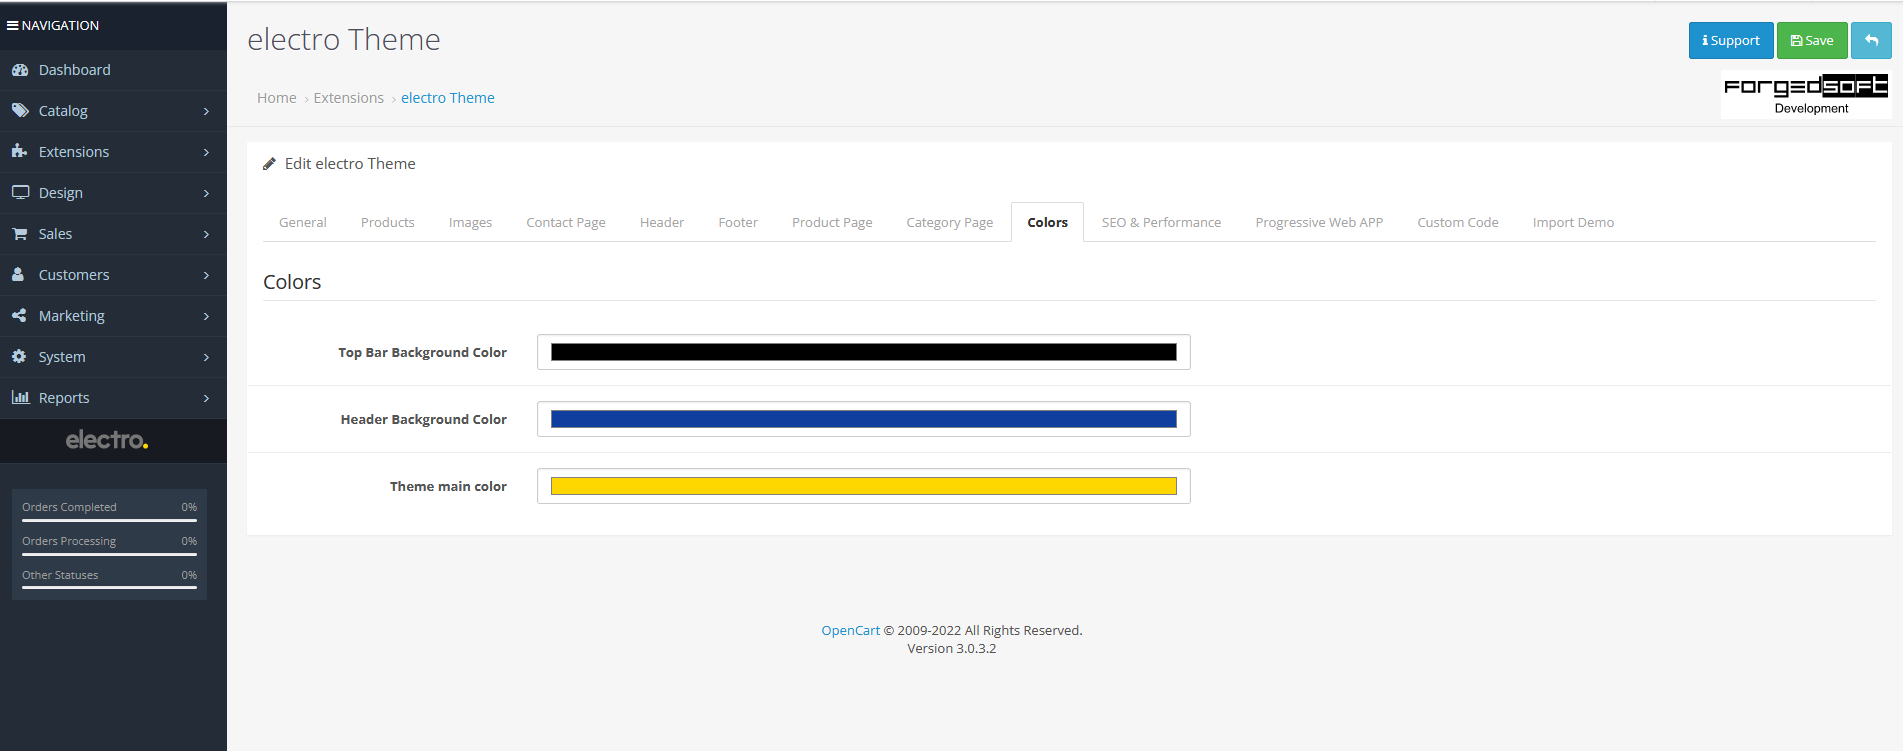Click the System gear icon
The height and width of the screenshot is (751, 1903).
pyautogui.click(x=19, y=356)
